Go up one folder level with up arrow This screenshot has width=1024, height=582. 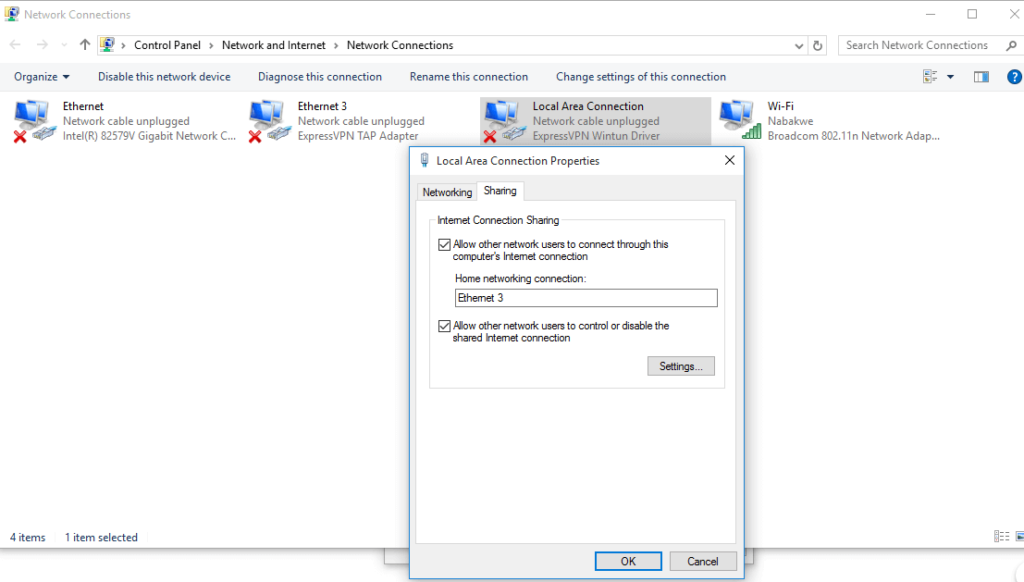(x=85, y=45)
